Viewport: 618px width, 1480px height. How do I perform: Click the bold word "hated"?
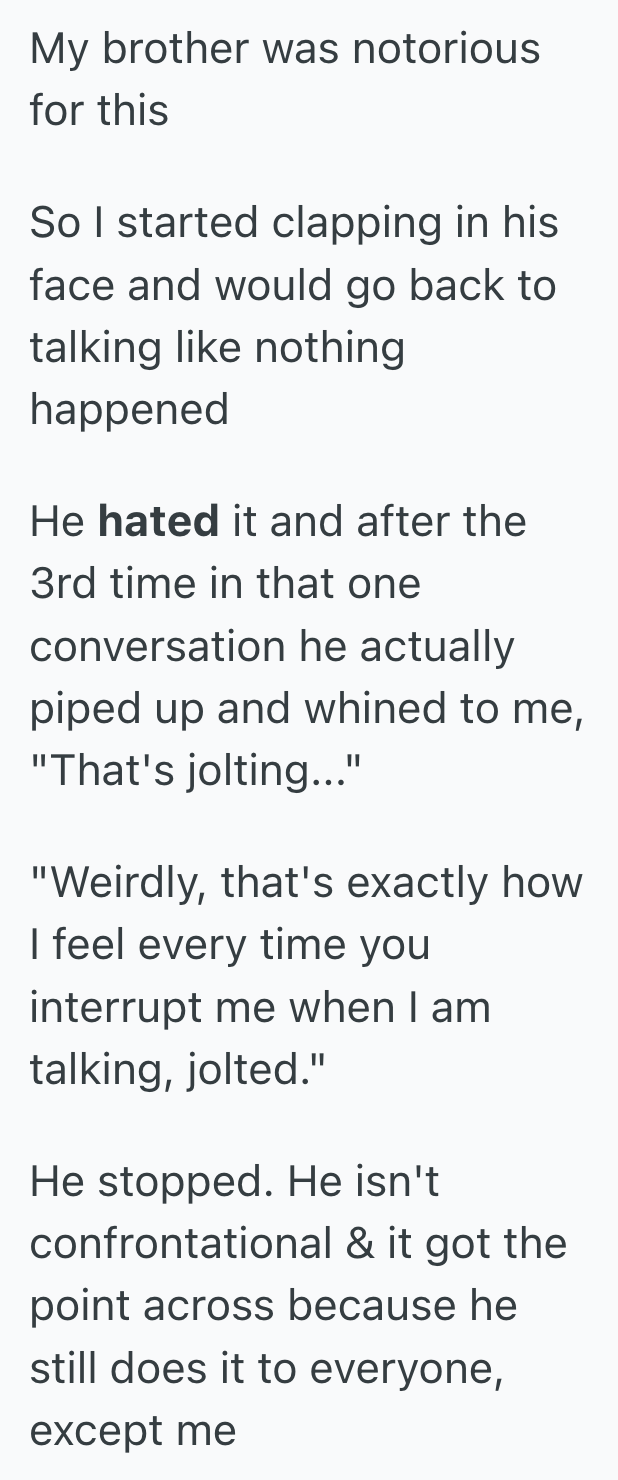(x=158, y=522)
